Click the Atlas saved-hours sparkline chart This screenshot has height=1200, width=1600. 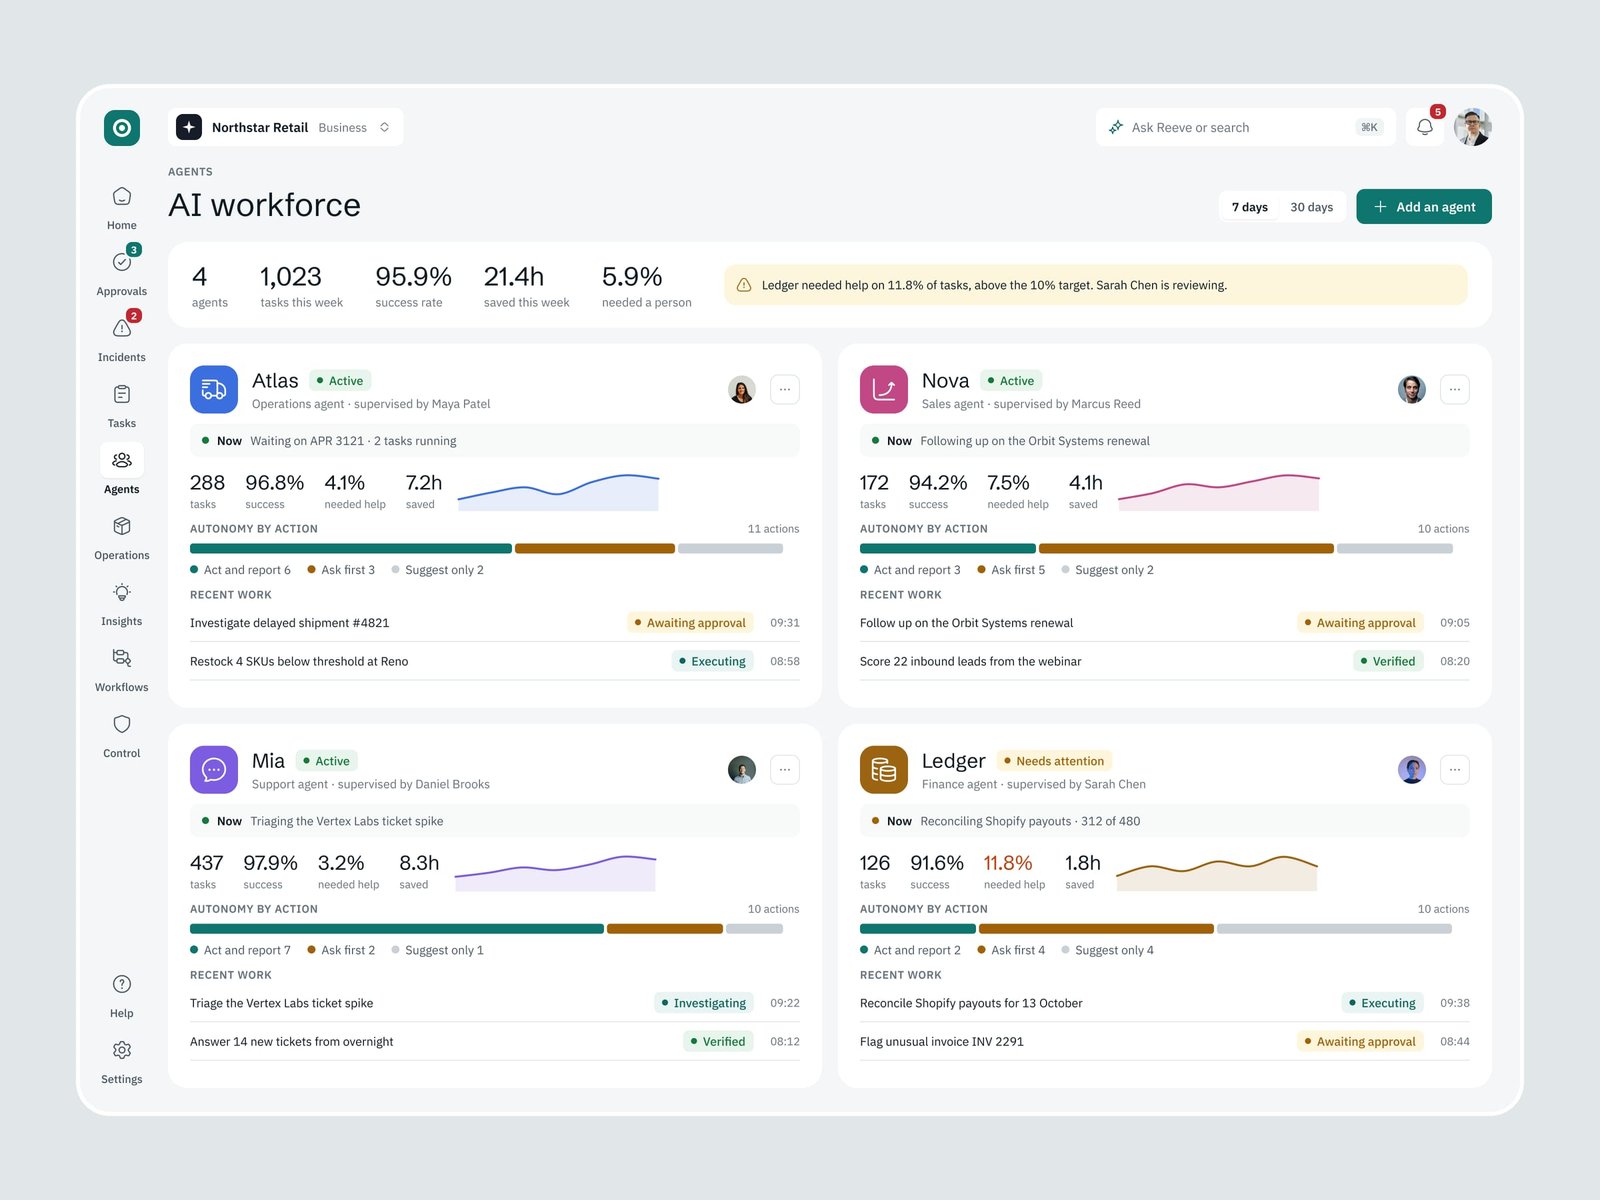pyautogui.click(x=558, y=492)
